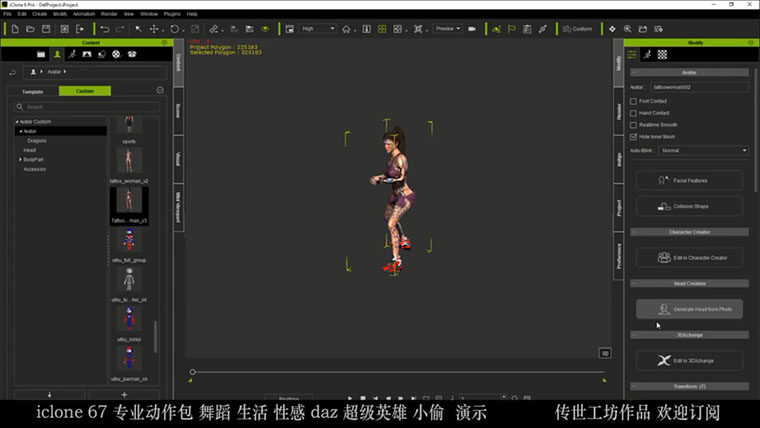Click the Home camera view icon

[346, 29]
